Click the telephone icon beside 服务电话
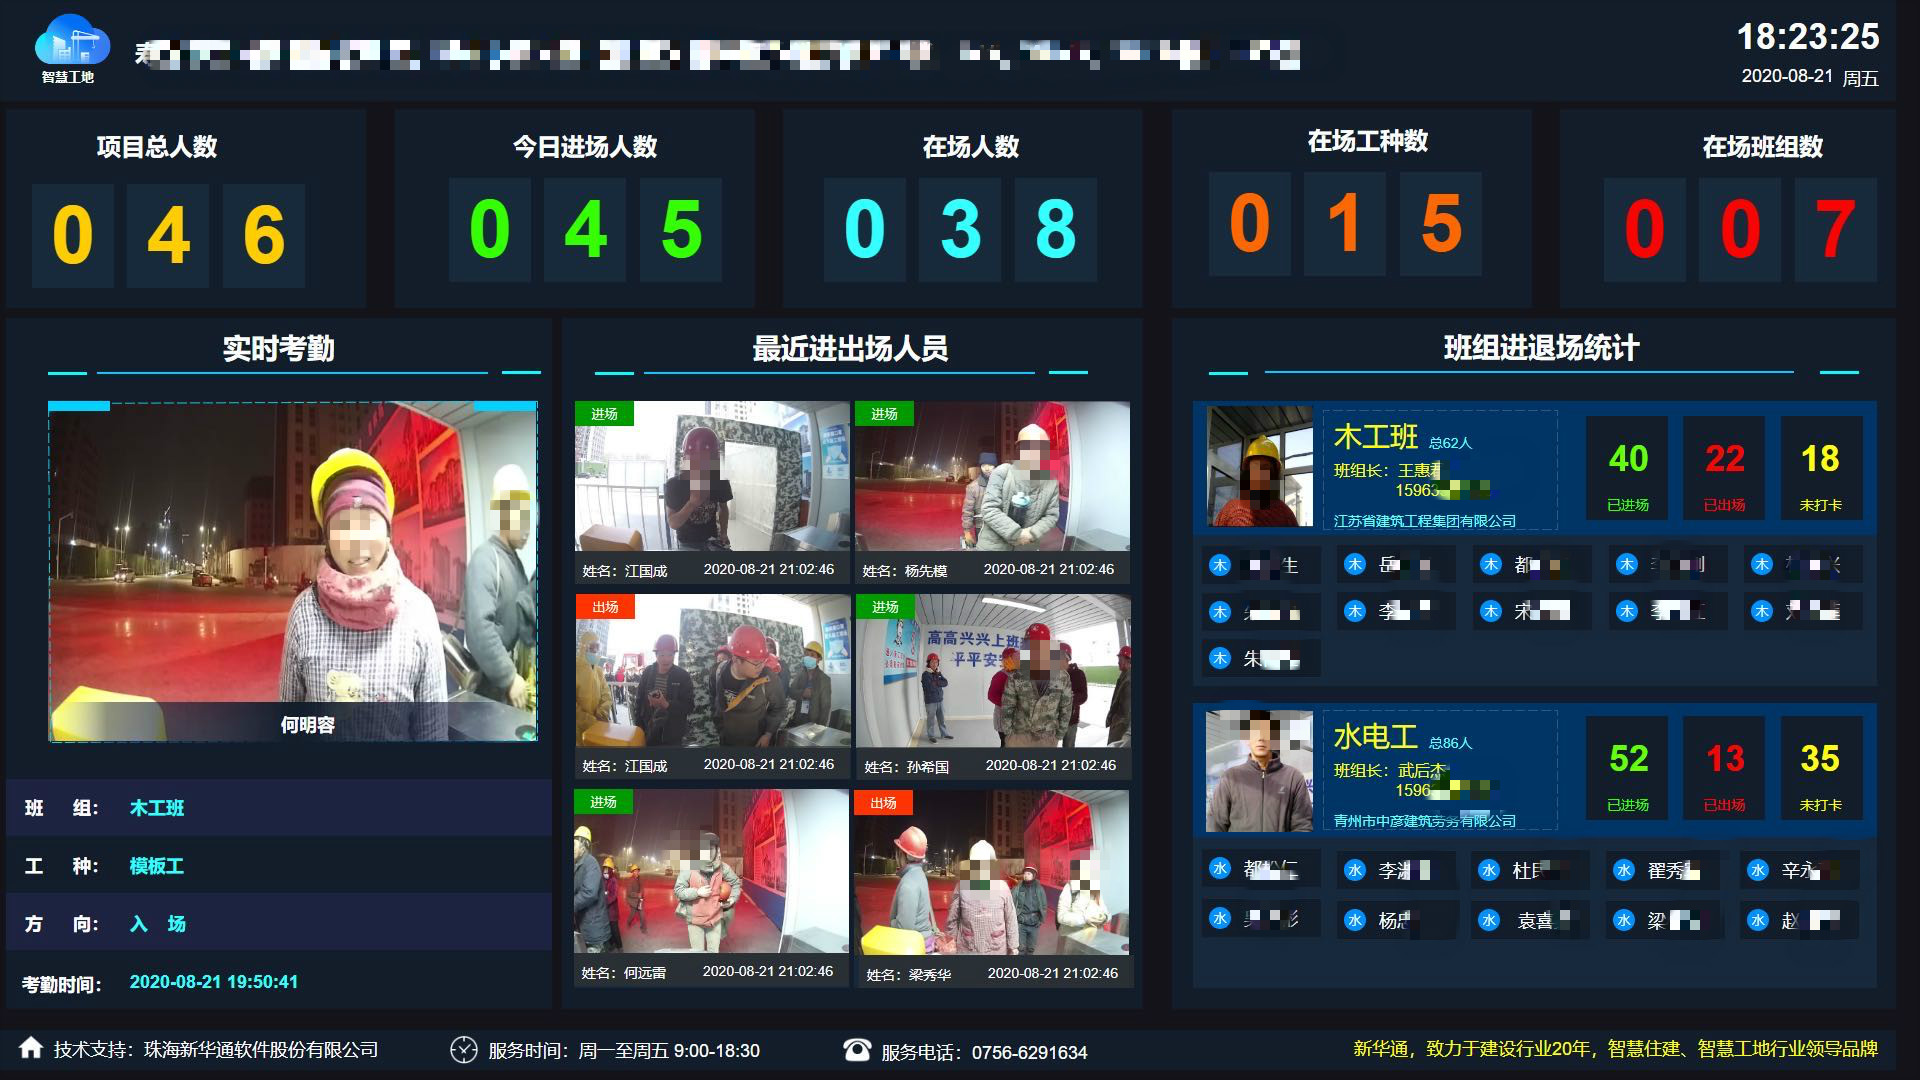 click(x=857, y=1049)
